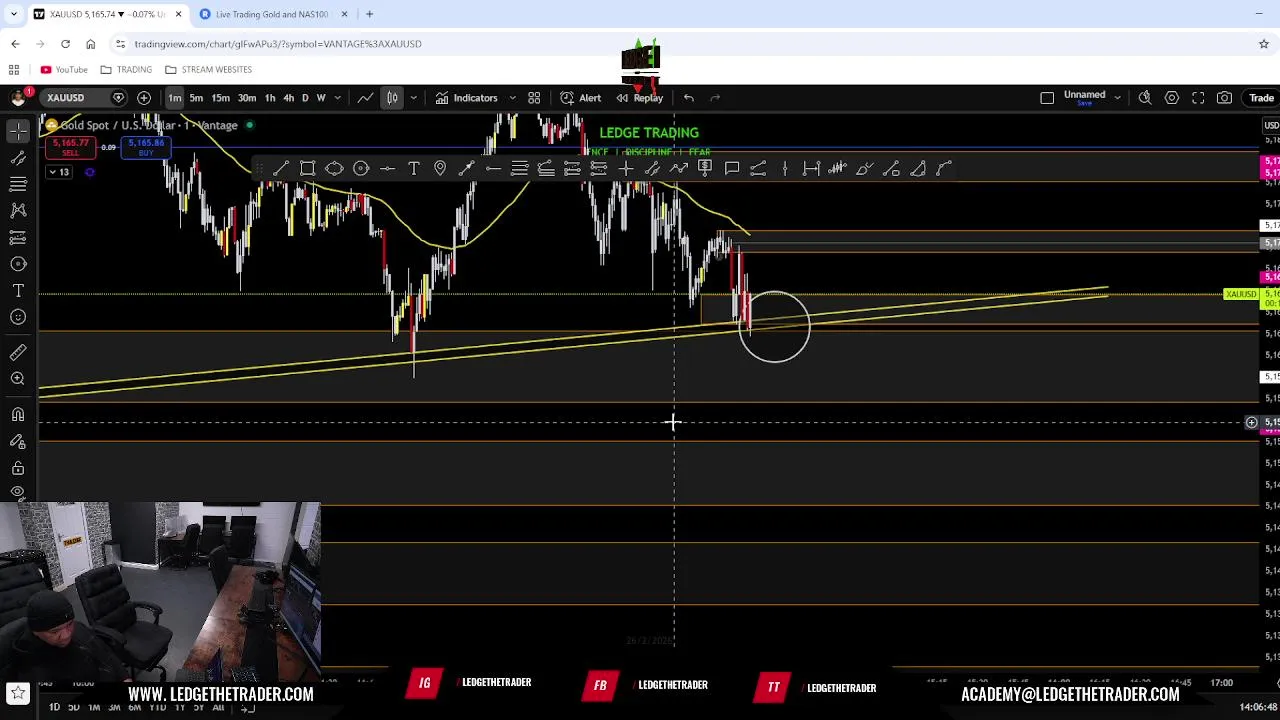The image size is (1280, 720).
Task: Open the XAUUSD symbol search
Action: pos(65,98)
